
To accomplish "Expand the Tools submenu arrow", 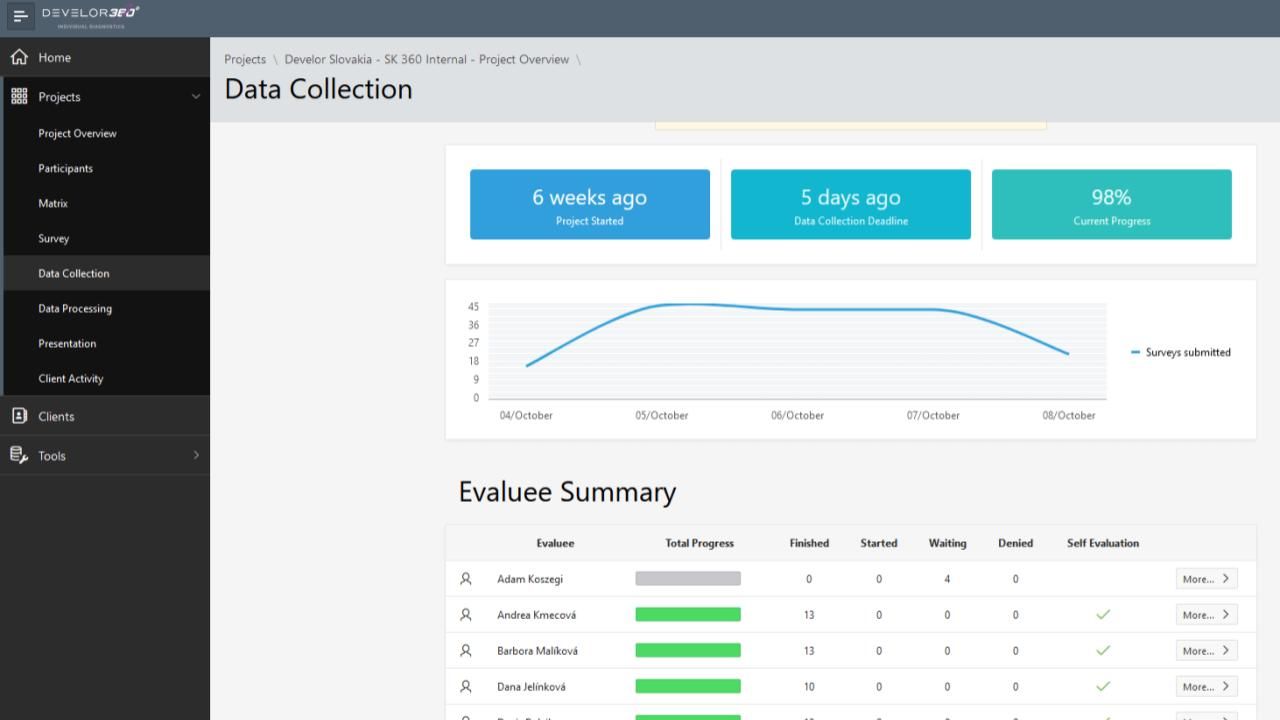I will coord(195,456).
